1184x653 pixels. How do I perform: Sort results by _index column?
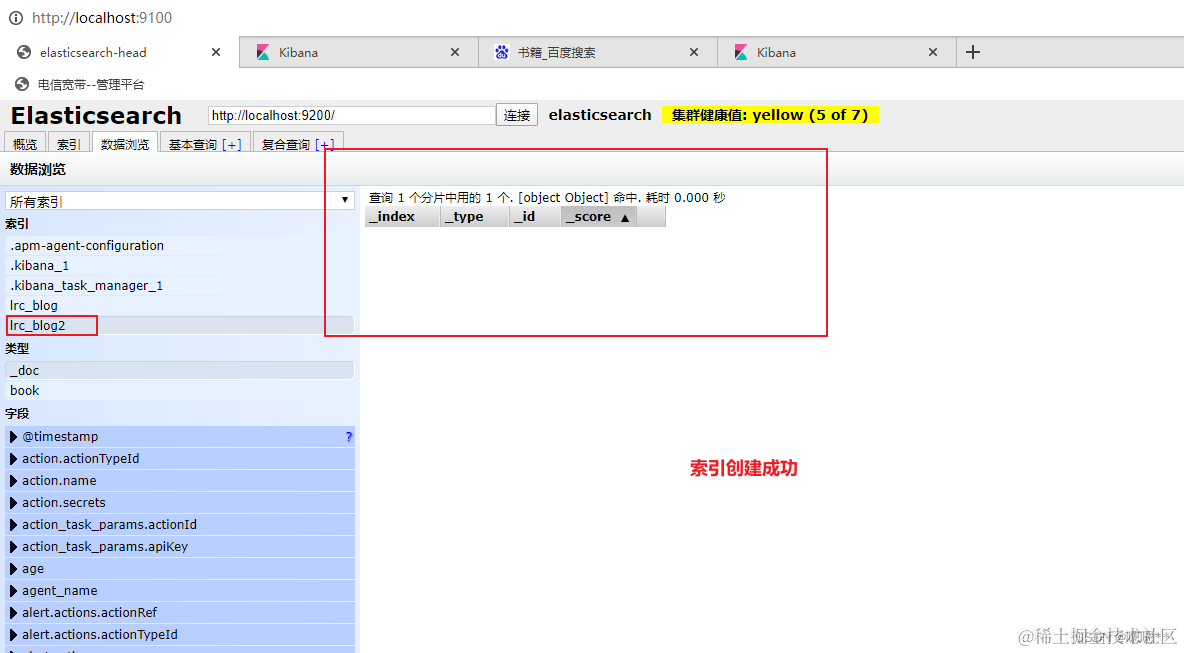402,217
